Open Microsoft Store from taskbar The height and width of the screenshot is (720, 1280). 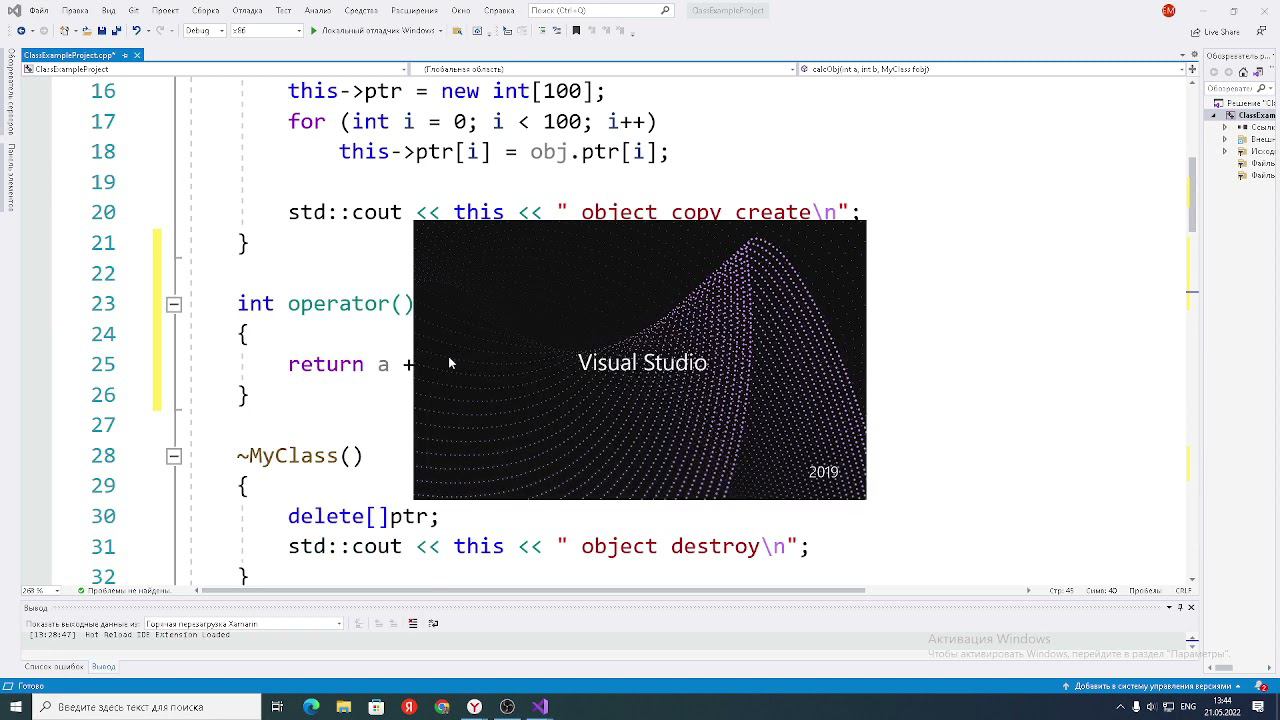(x=377, y=707)
